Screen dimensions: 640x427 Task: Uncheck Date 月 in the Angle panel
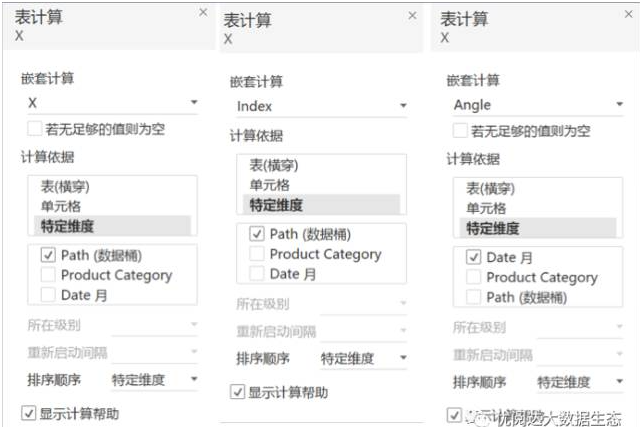tap(474, 257)
